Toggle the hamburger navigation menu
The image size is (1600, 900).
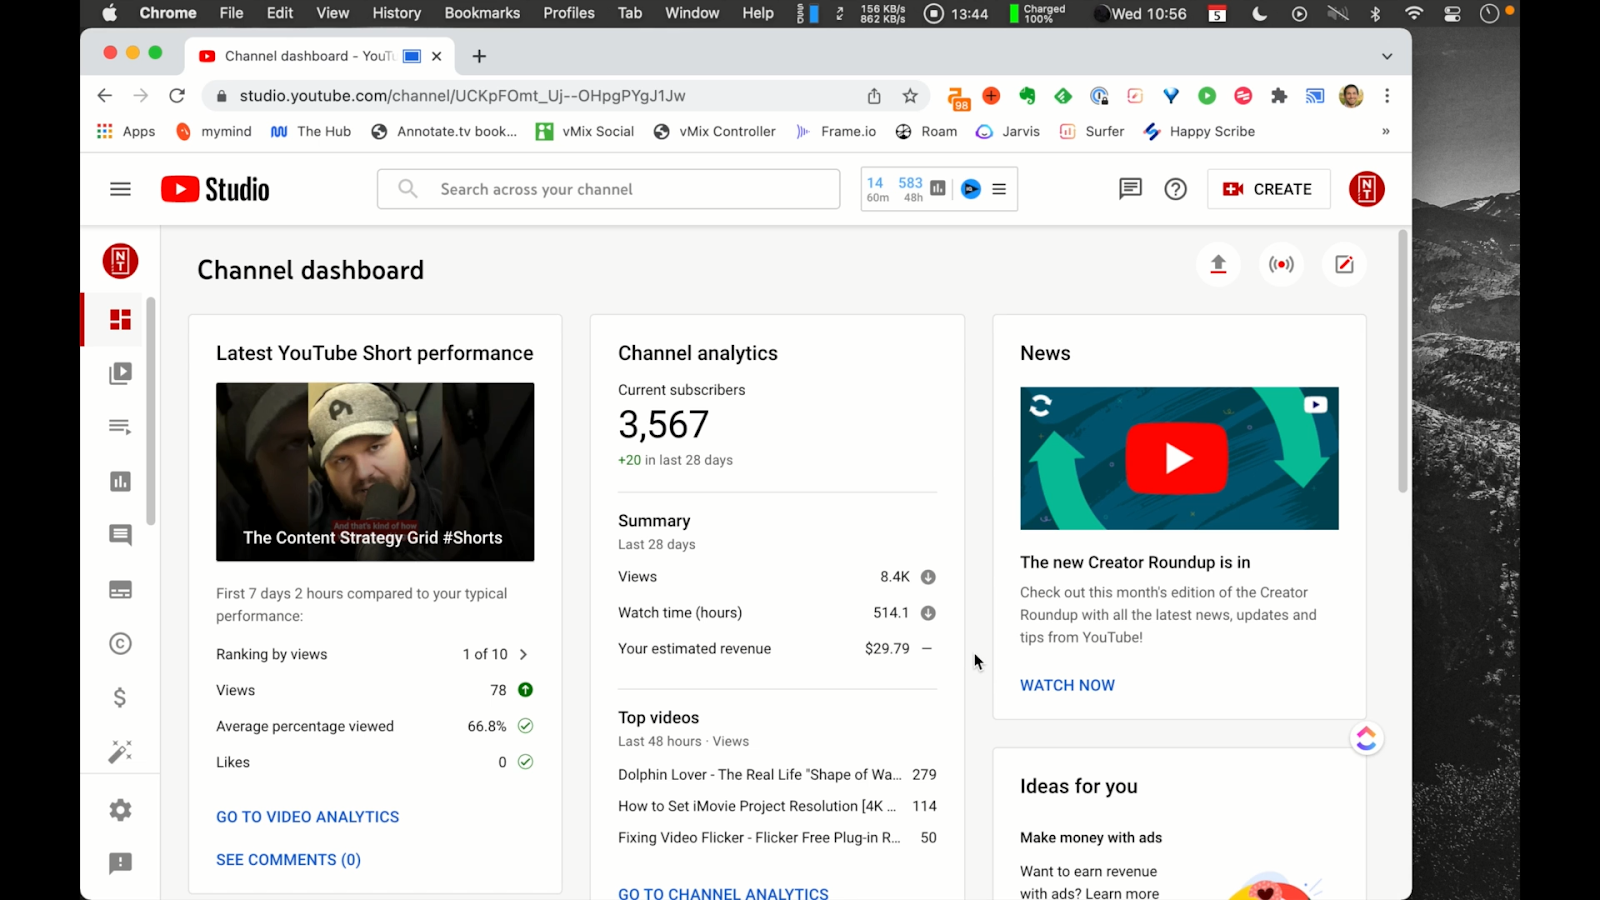(x=120, y=189)
